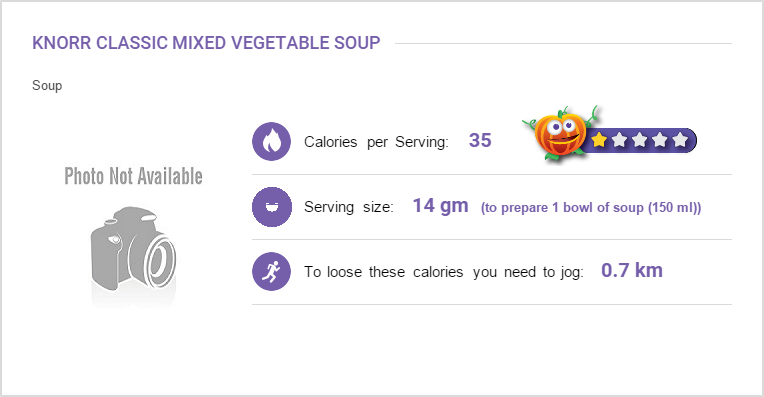The image size is (764, 397).
Task: Click the running jogger icon
Action: (271, 271)
